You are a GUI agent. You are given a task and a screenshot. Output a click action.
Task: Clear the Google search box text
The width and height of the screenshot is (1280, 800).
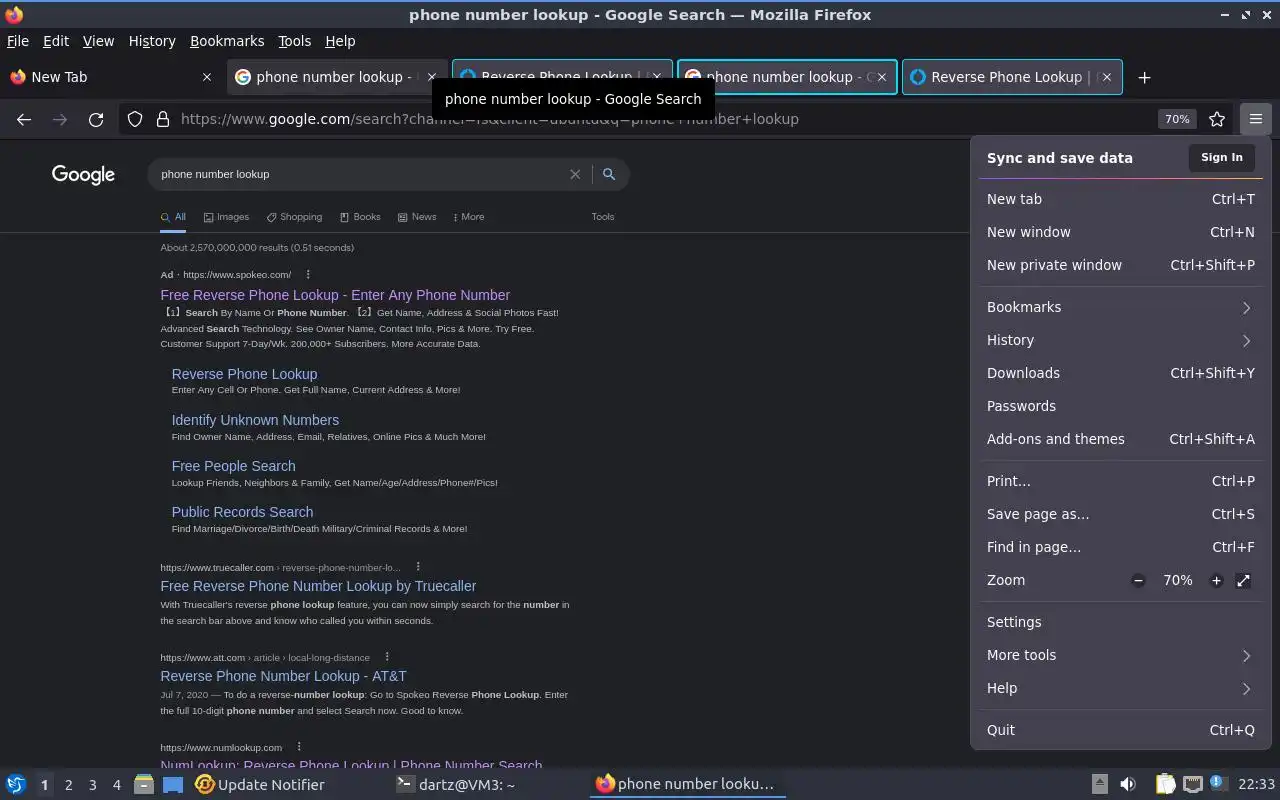click(575, 174)
